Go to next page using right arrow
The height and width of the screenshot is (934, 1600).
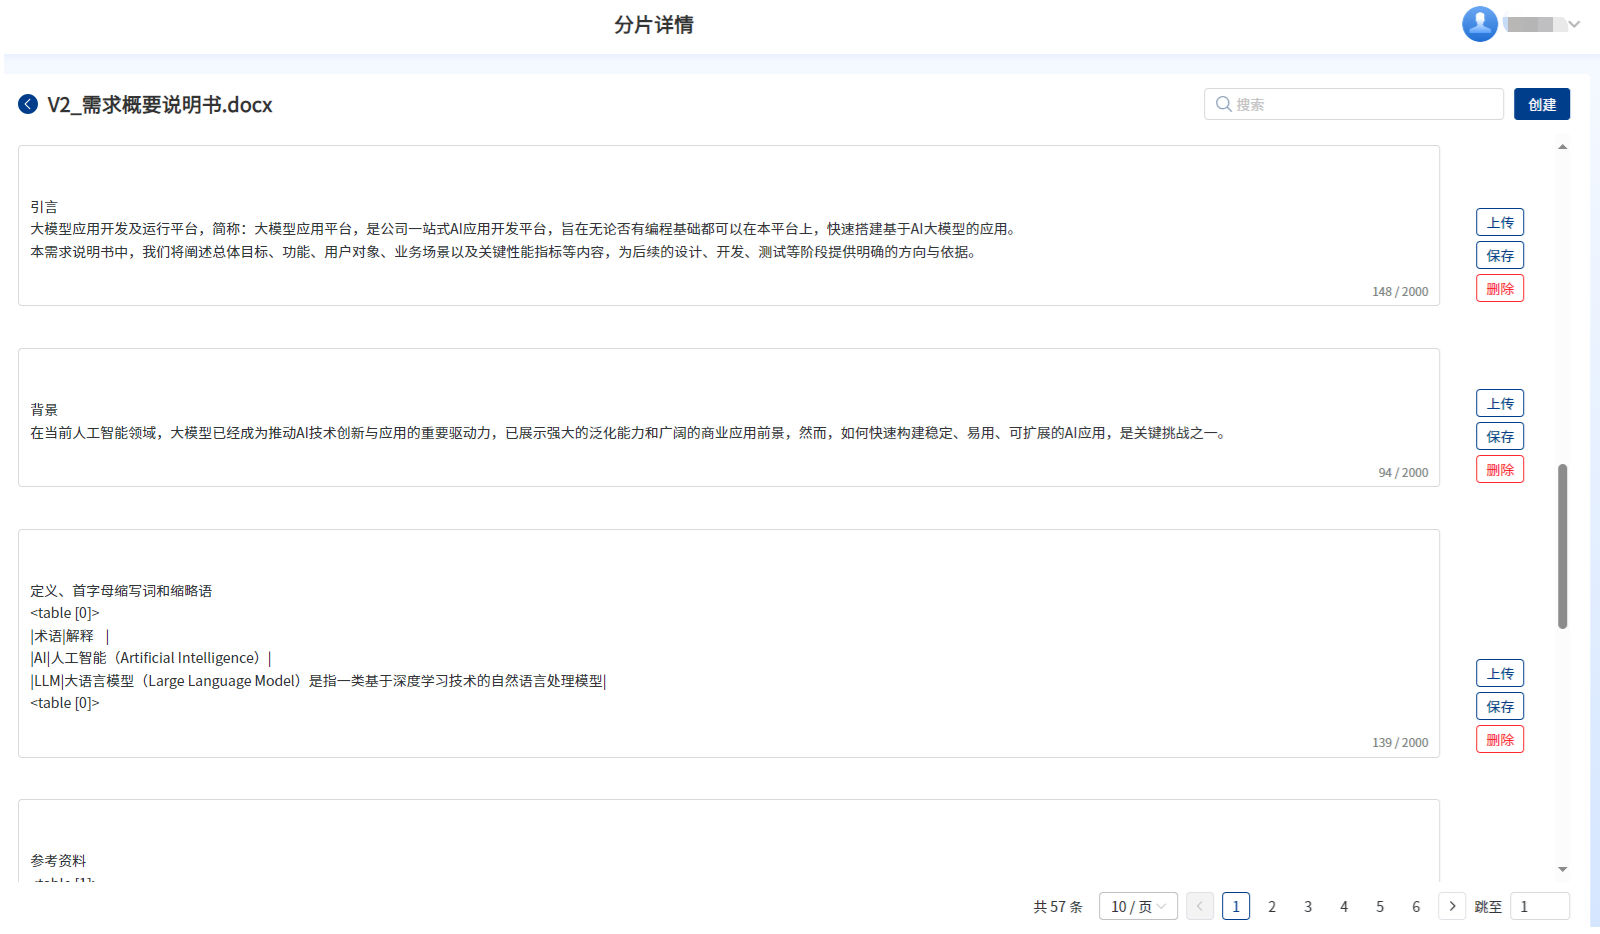(1452, 906)
